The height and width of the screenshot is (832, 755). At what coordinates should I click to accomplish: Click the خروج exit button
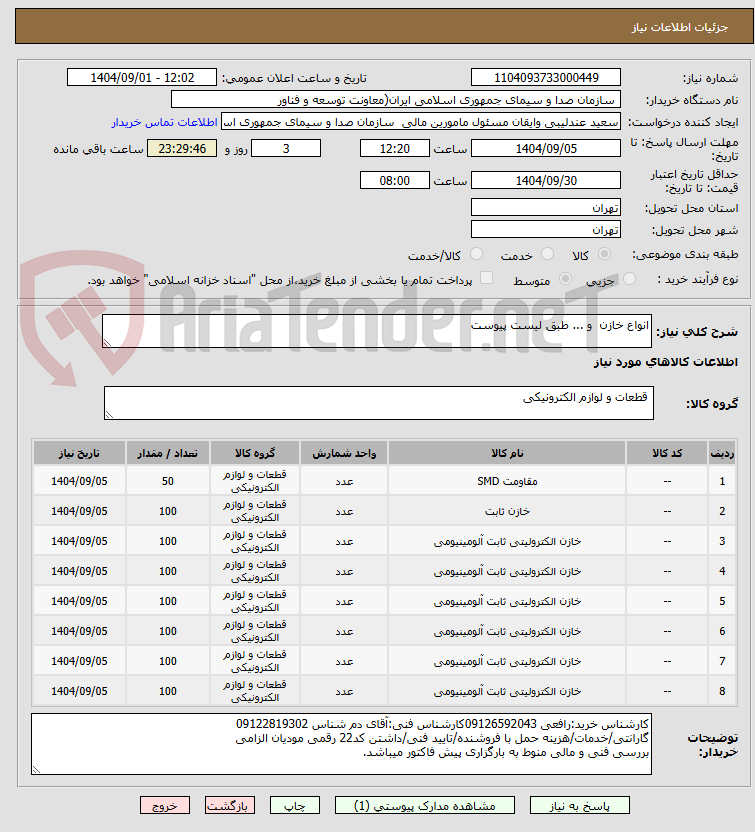pyautogui.click(x=165, y=805)
